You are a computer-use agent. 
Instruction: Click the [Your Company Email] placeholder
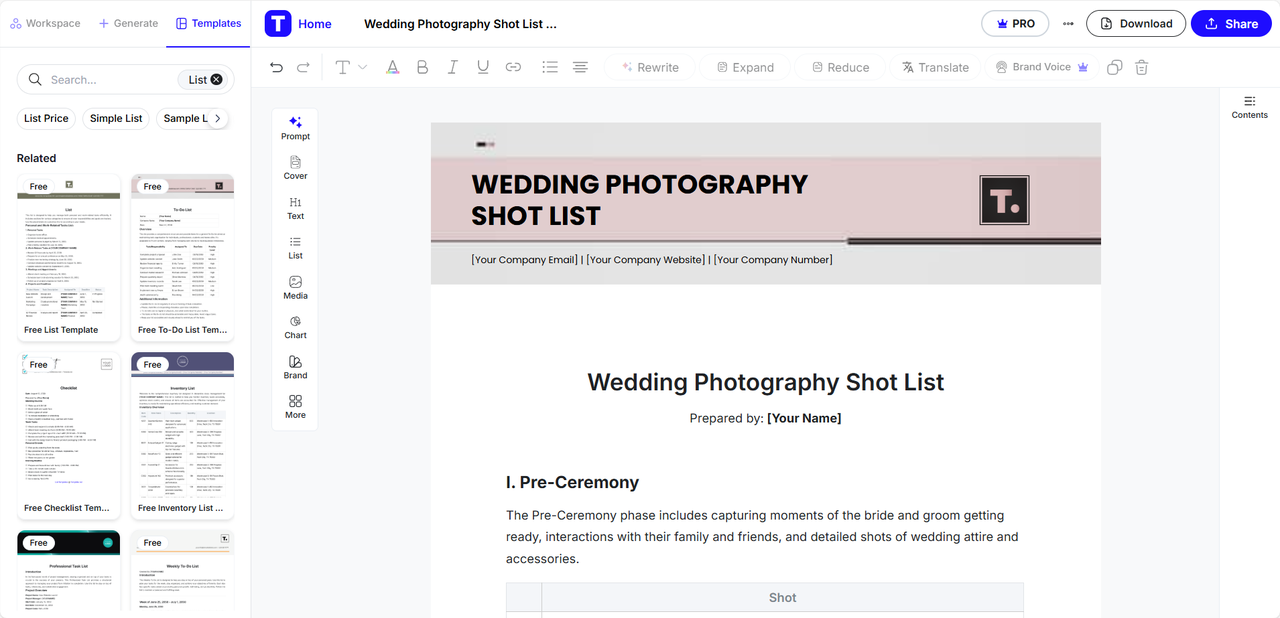524,259
